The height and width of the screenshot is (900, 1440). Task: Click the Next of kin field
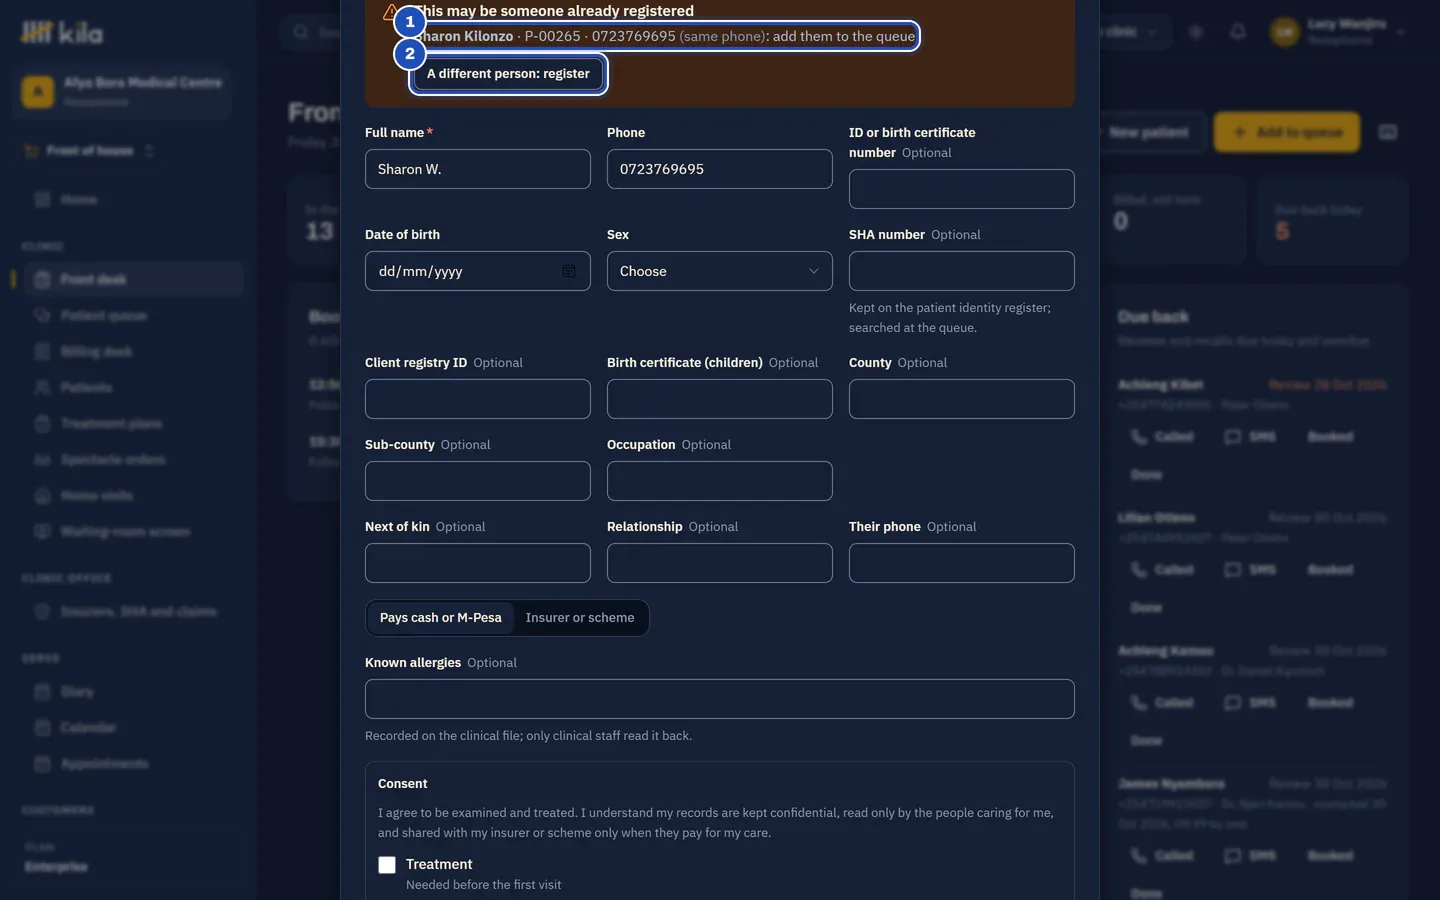[x=478, y=563]
